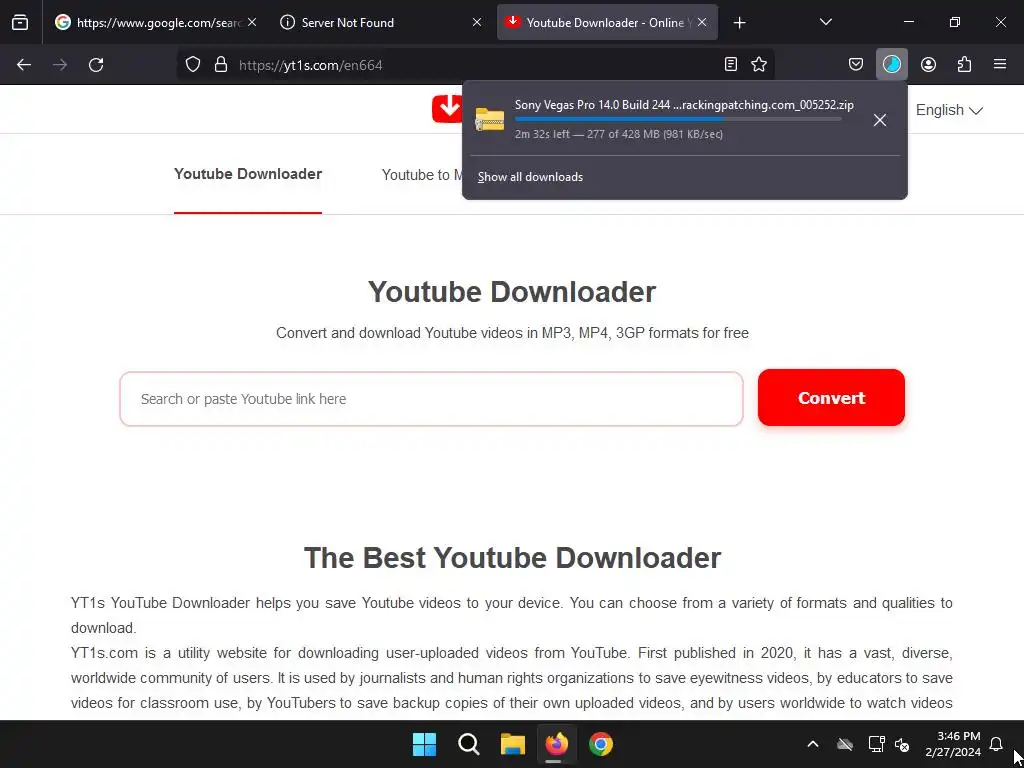The height and width of the screenshot is (768, 1024).
Task: Open the OneDrive tray icon
Action: click(x=845, y=744)
